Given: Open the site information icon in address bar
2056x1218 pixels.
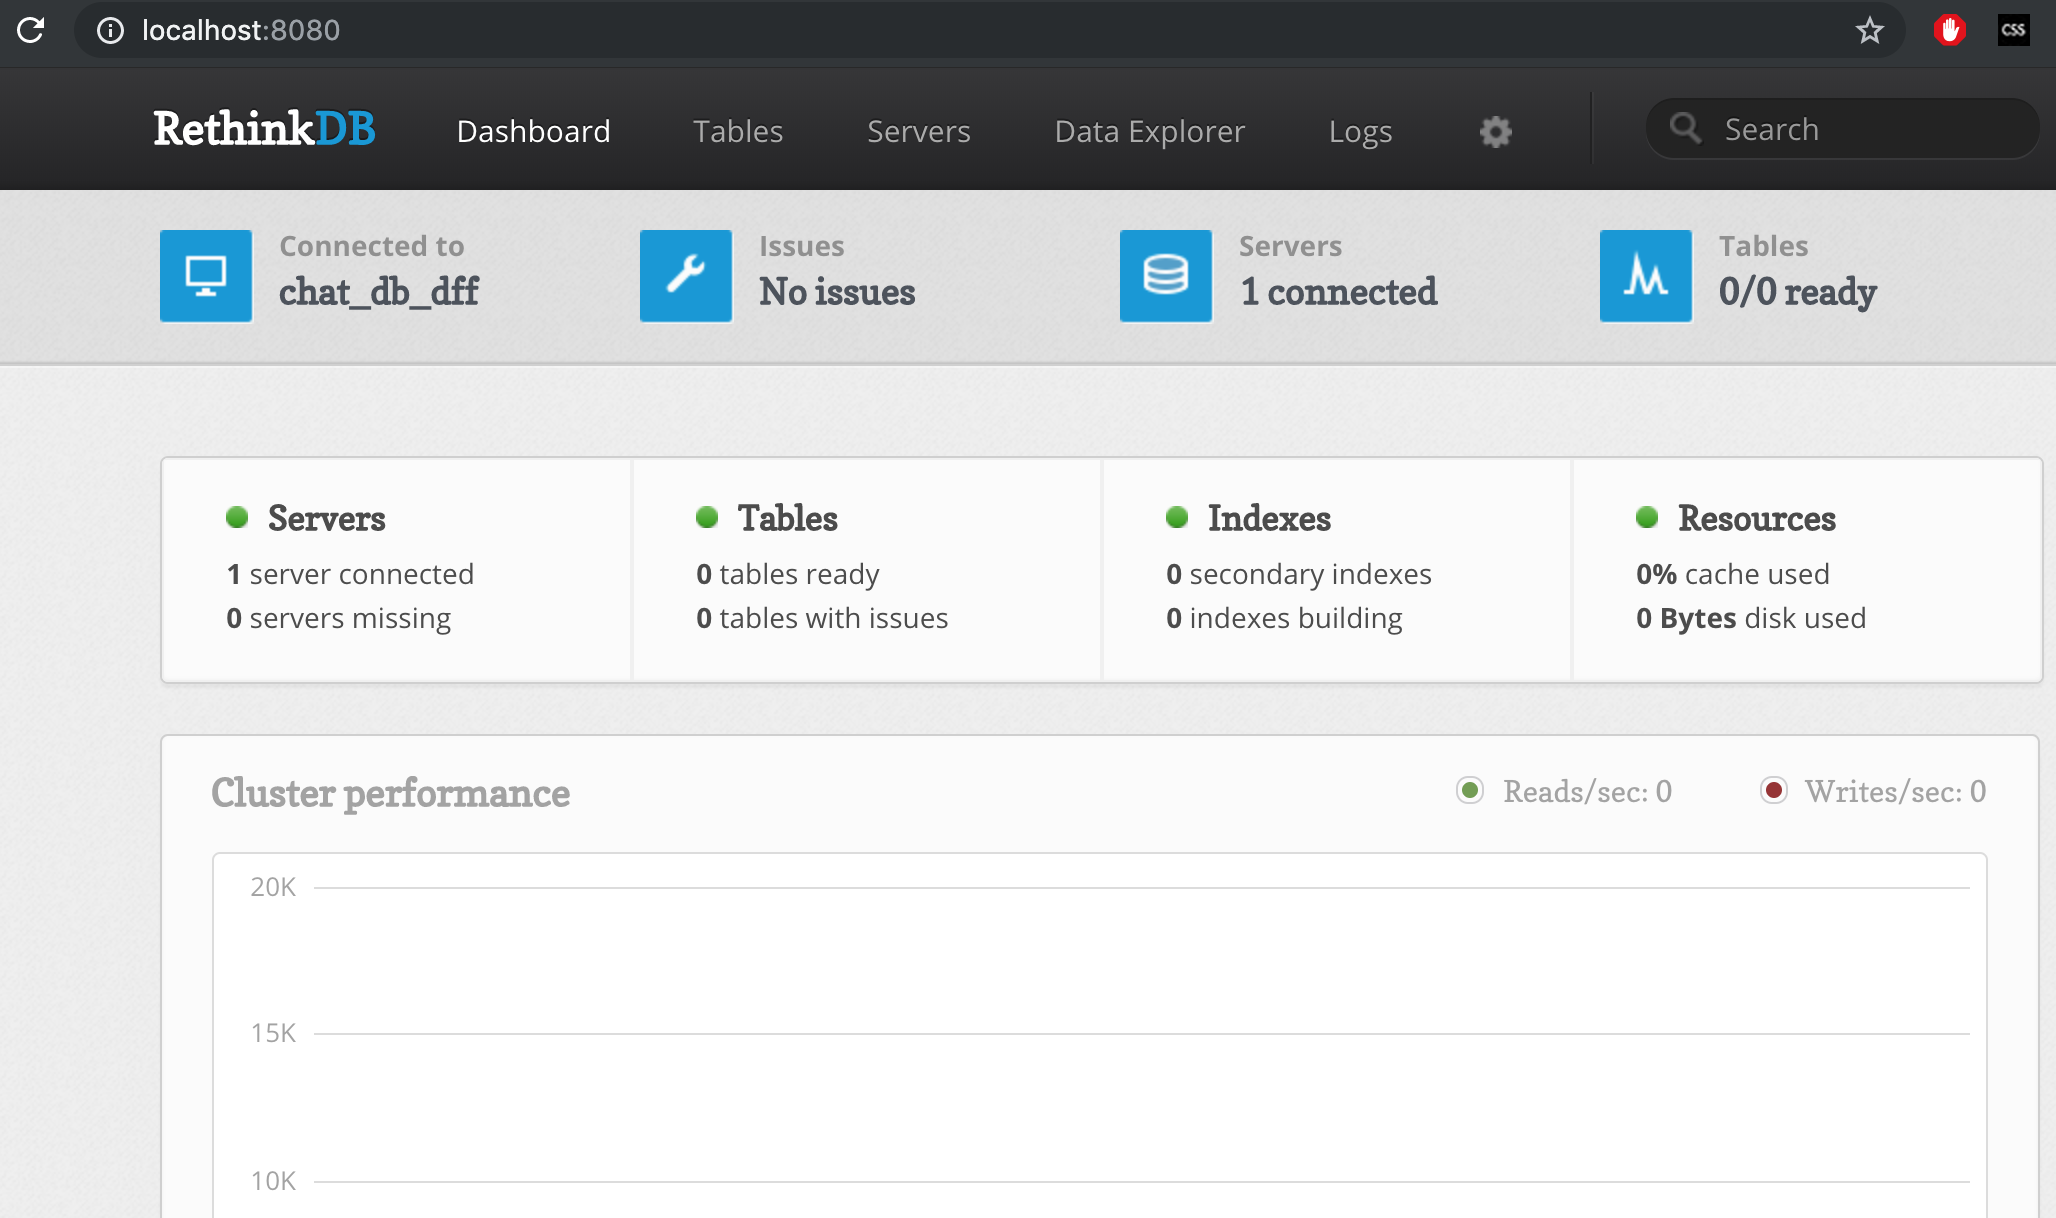Looking at the screenshot, I should [110, 31].
